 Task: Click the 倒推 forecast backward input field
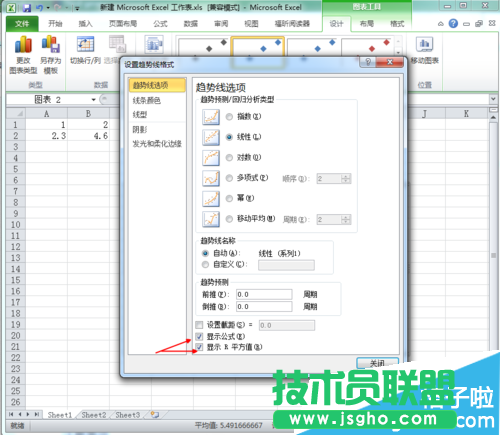pos(264,307)
